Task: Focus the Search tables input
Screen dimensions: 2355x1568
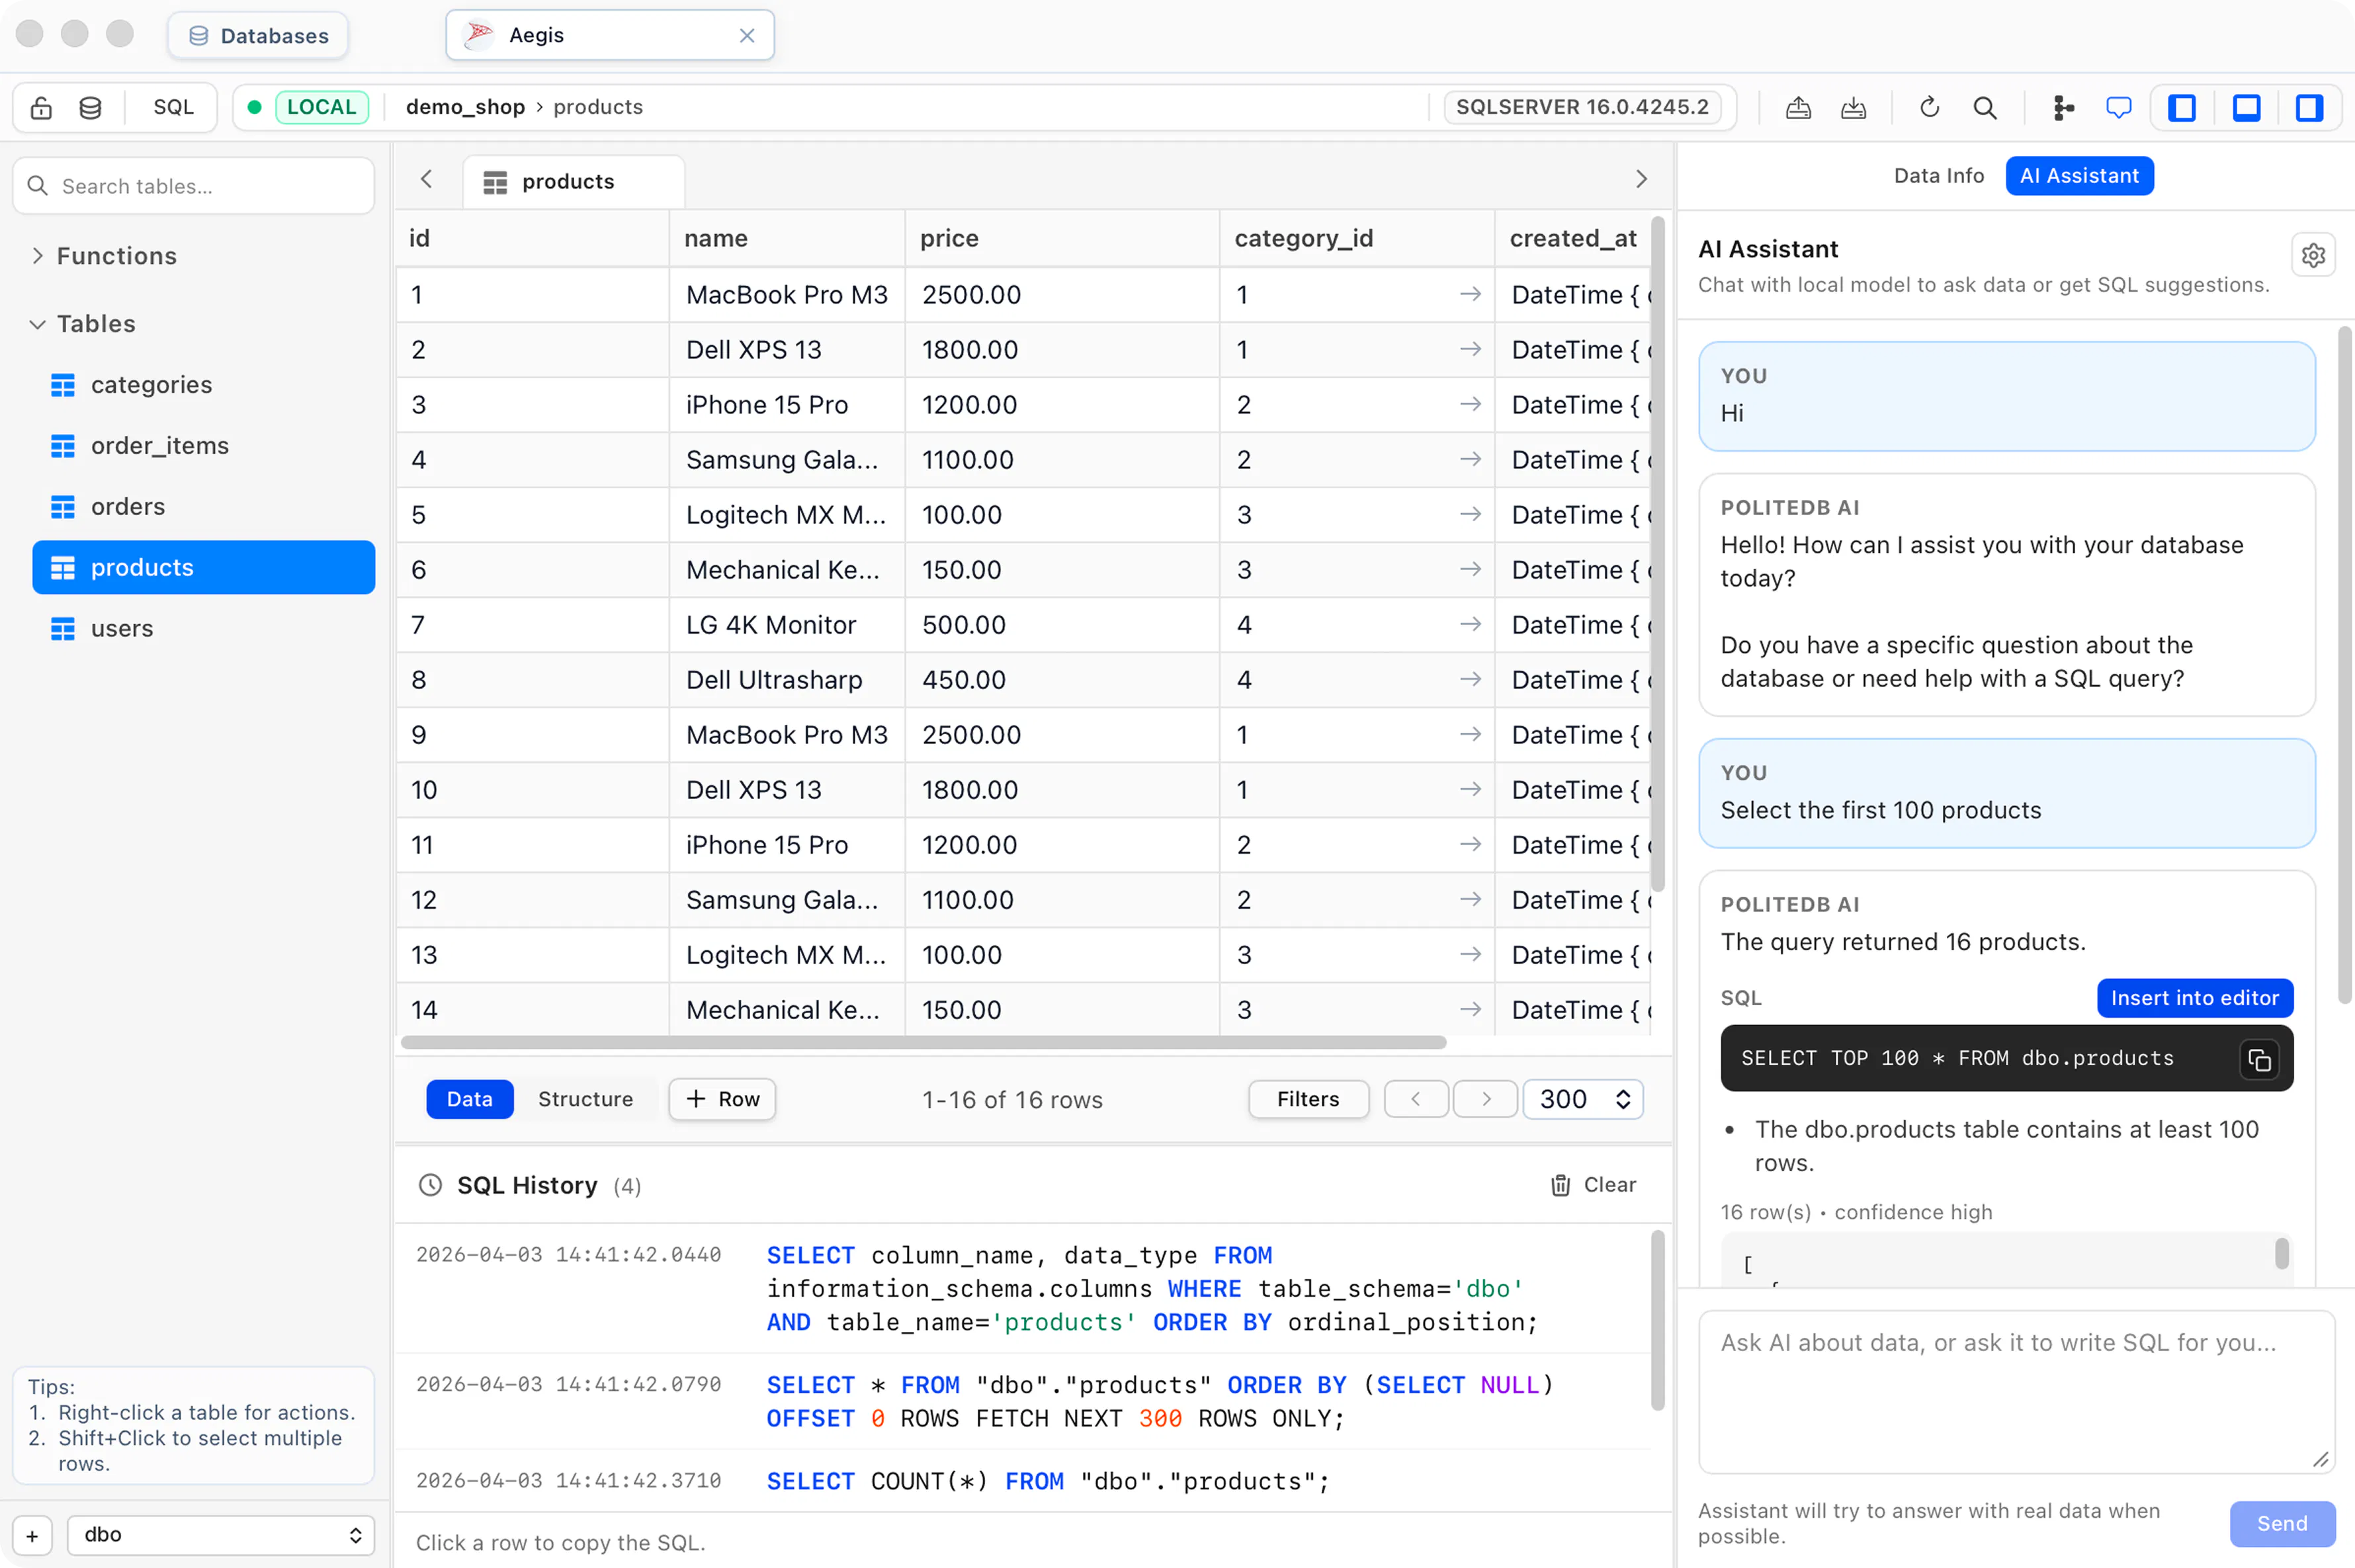Action: pos(194,186)
